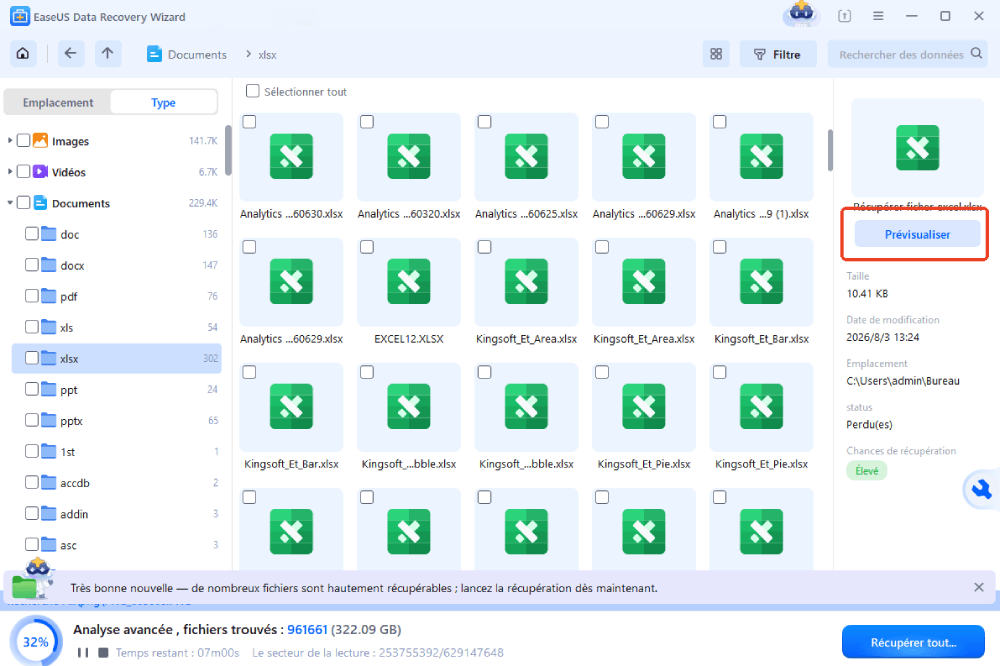Click the Élevé recovery chance badge

(x=867, y=471)
